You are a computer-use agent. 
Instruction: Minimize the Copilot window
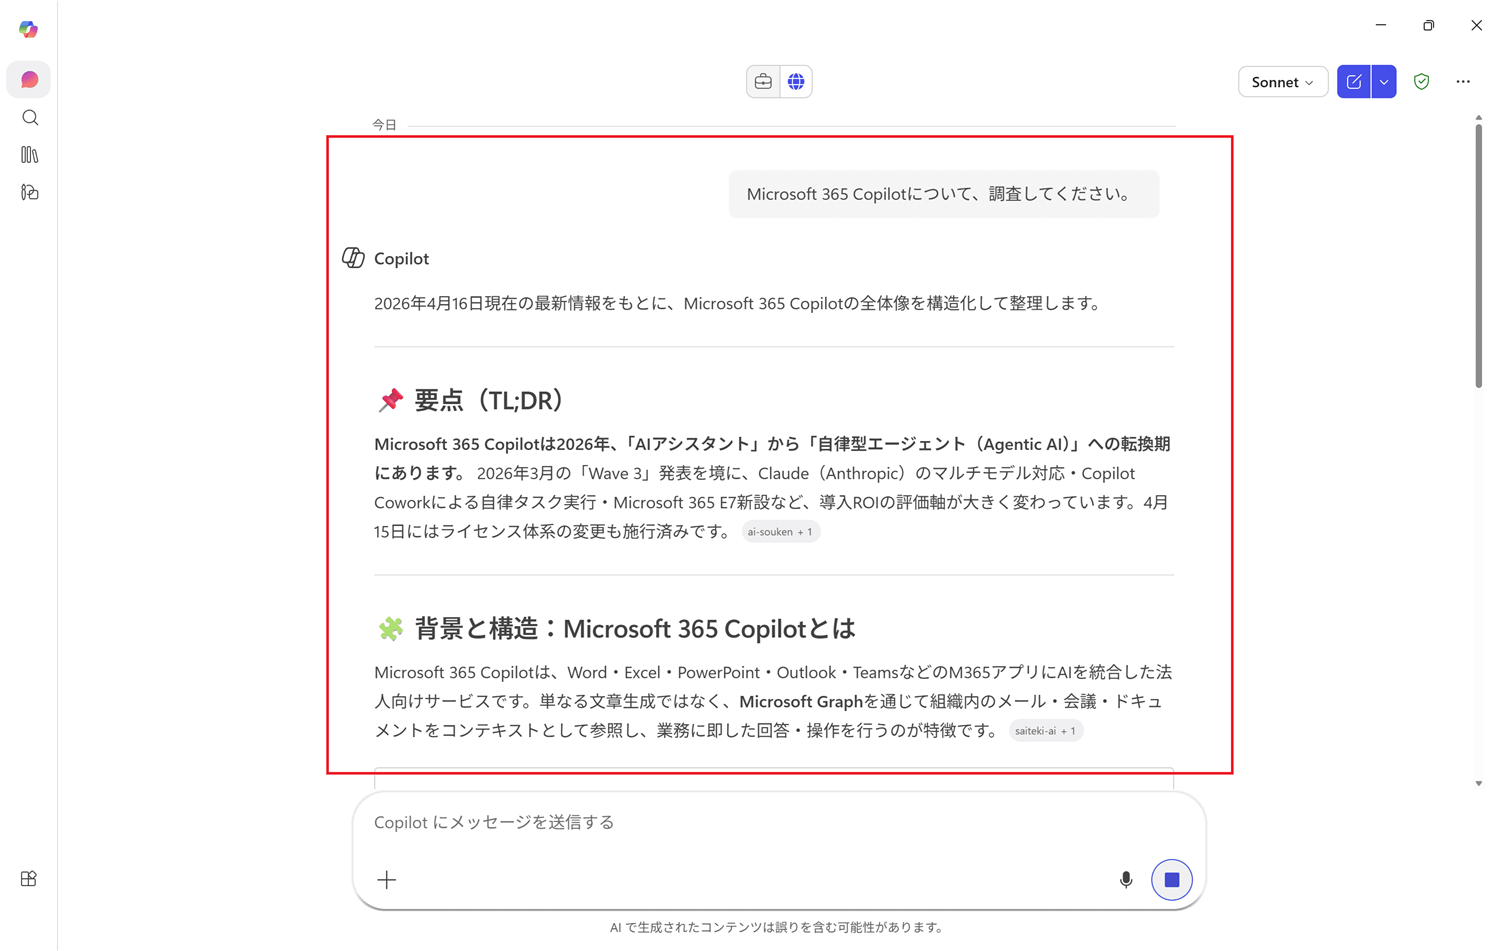point(1381,25)
